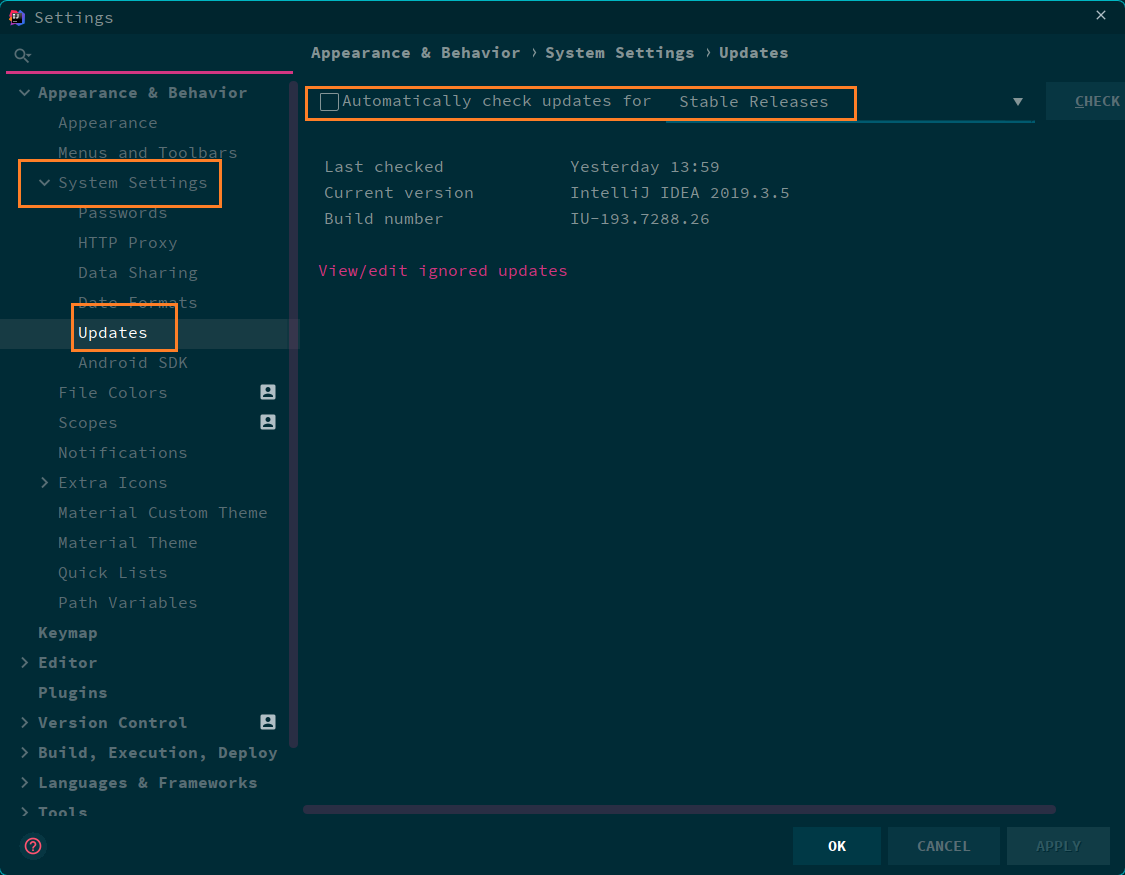Enable Automatically check updates checkbox
1125x875 pixels.
(x=329, y=102)
